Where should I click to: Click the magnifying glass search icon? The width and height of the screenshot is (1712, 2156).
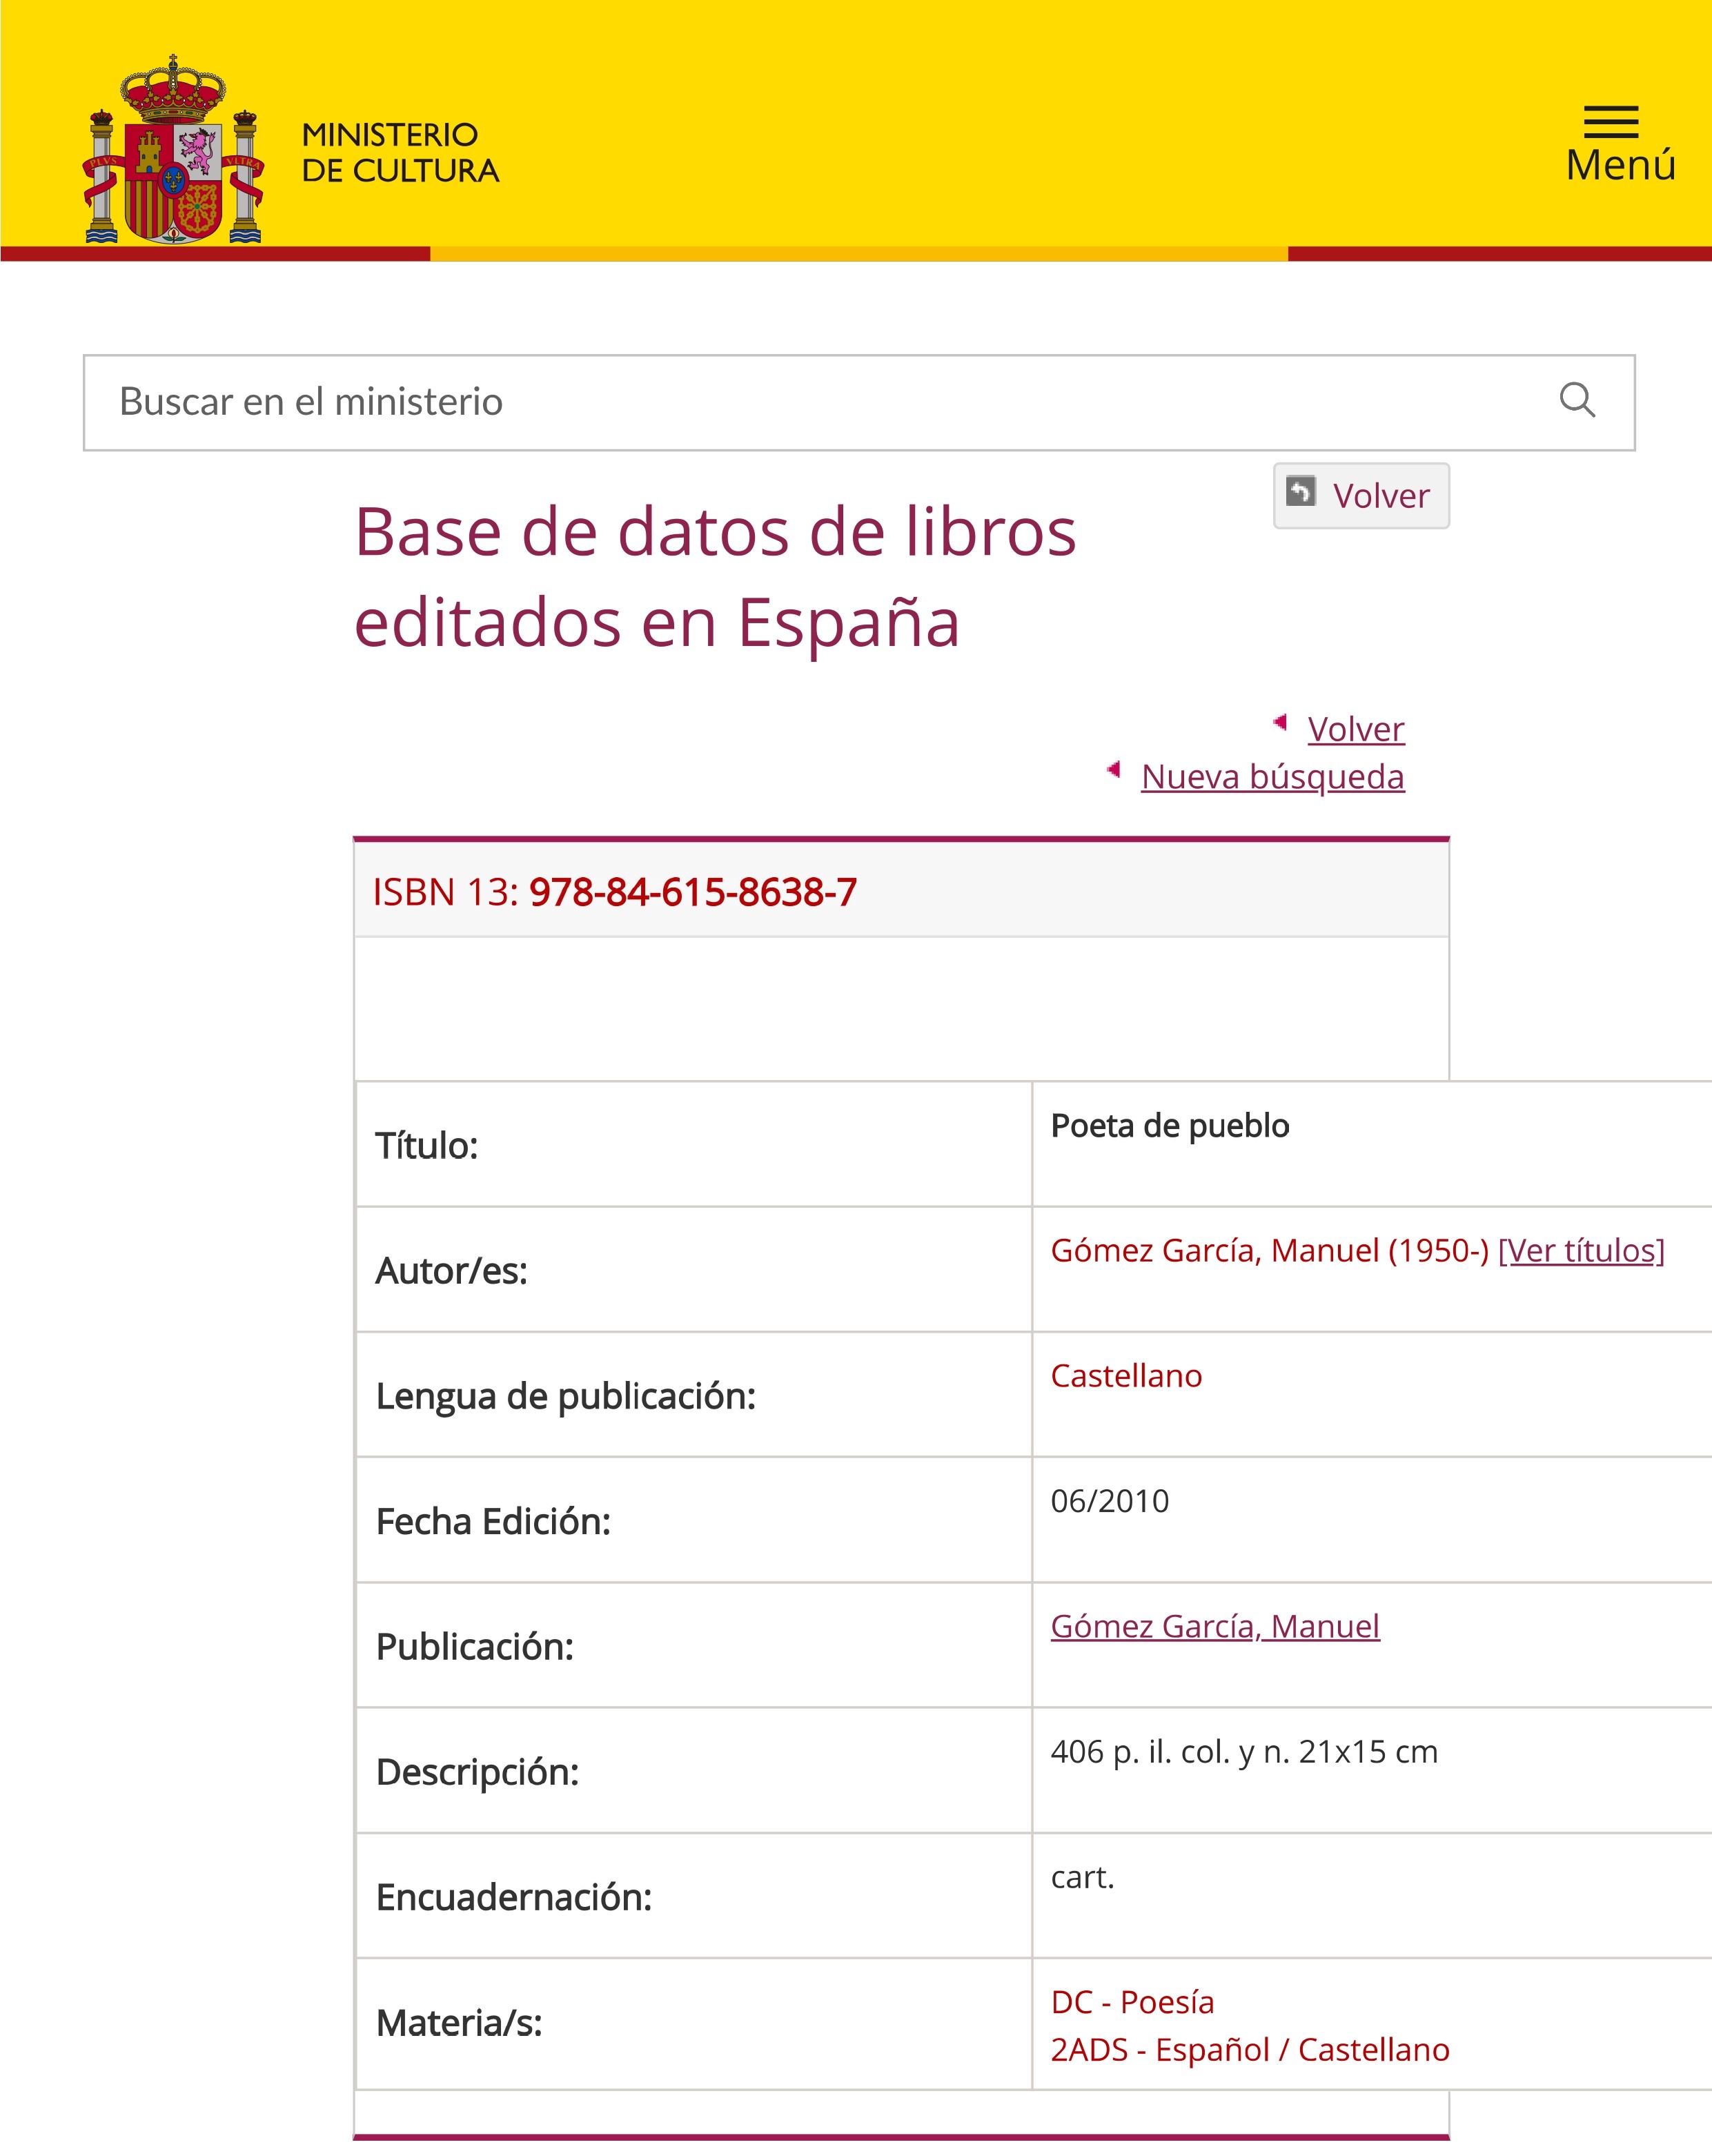tap(1577, 400)
